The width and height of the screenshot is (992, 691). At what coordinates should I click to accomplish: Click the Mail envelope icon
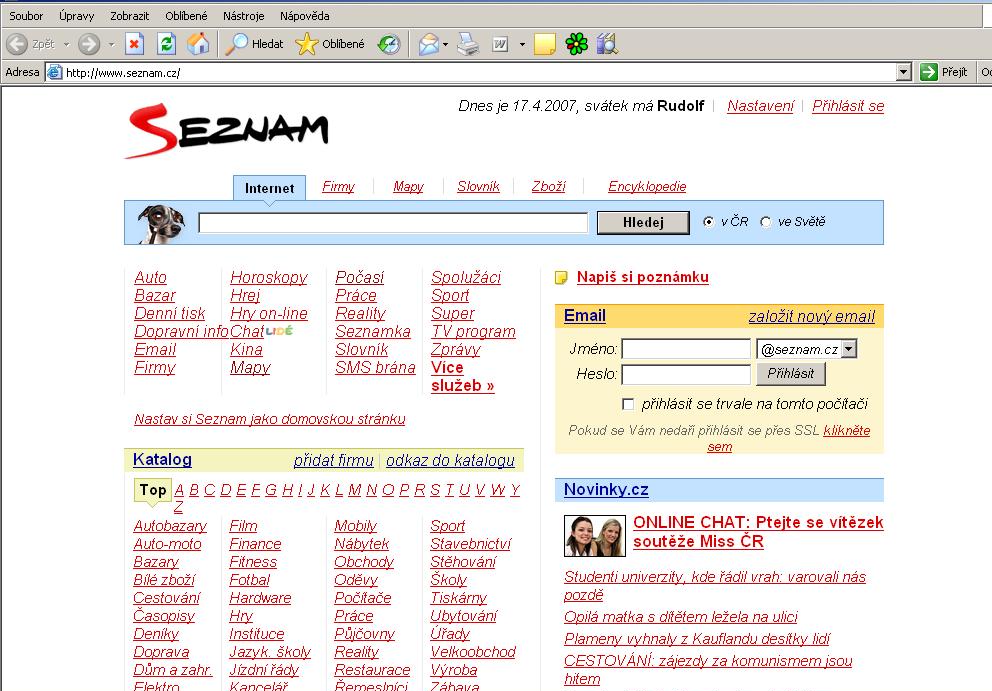point(428,44)
